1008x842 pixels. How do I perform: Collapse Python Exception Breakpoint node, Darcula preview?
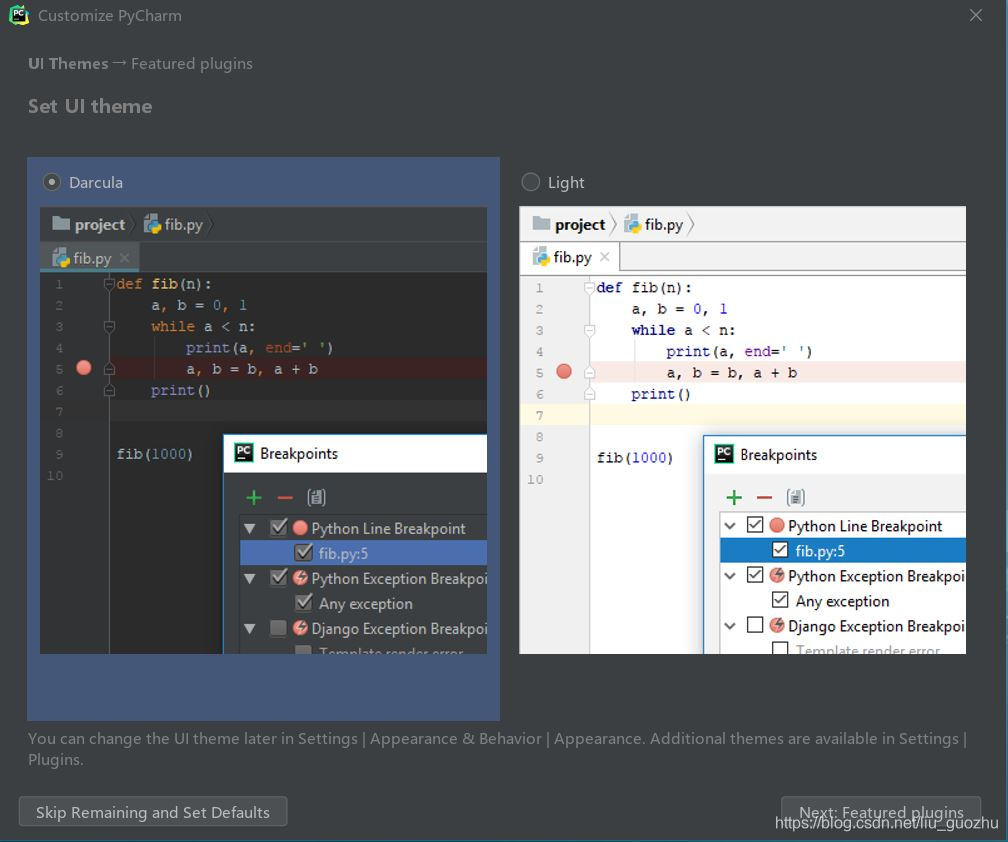point(250,578)
